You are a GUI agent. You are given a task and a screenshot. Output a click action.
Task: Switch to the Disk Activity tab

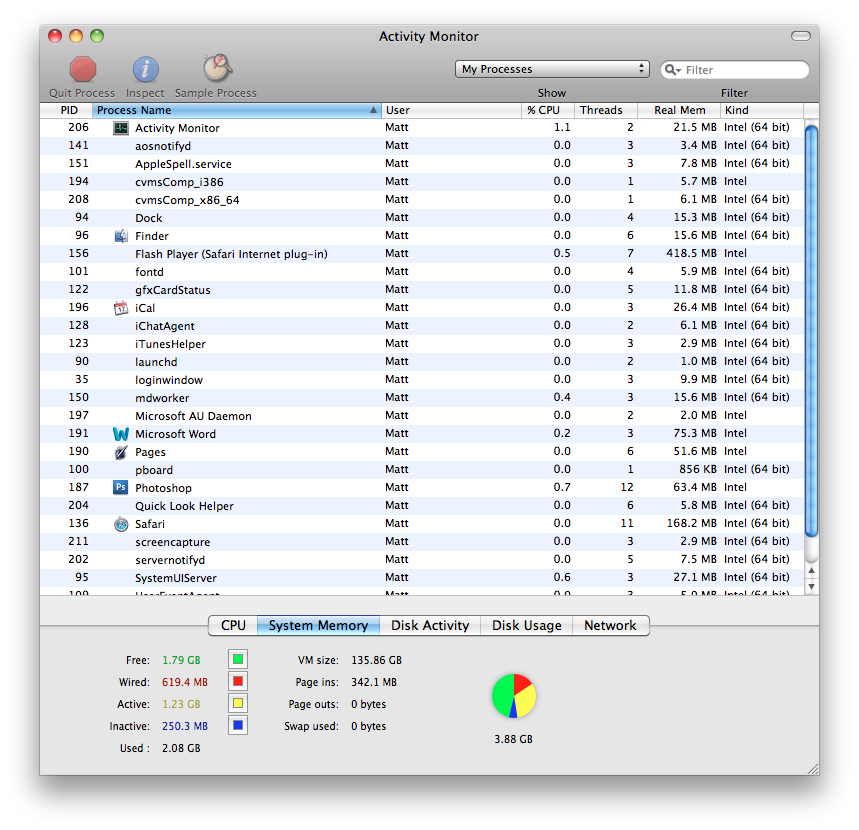coord(430,626)
